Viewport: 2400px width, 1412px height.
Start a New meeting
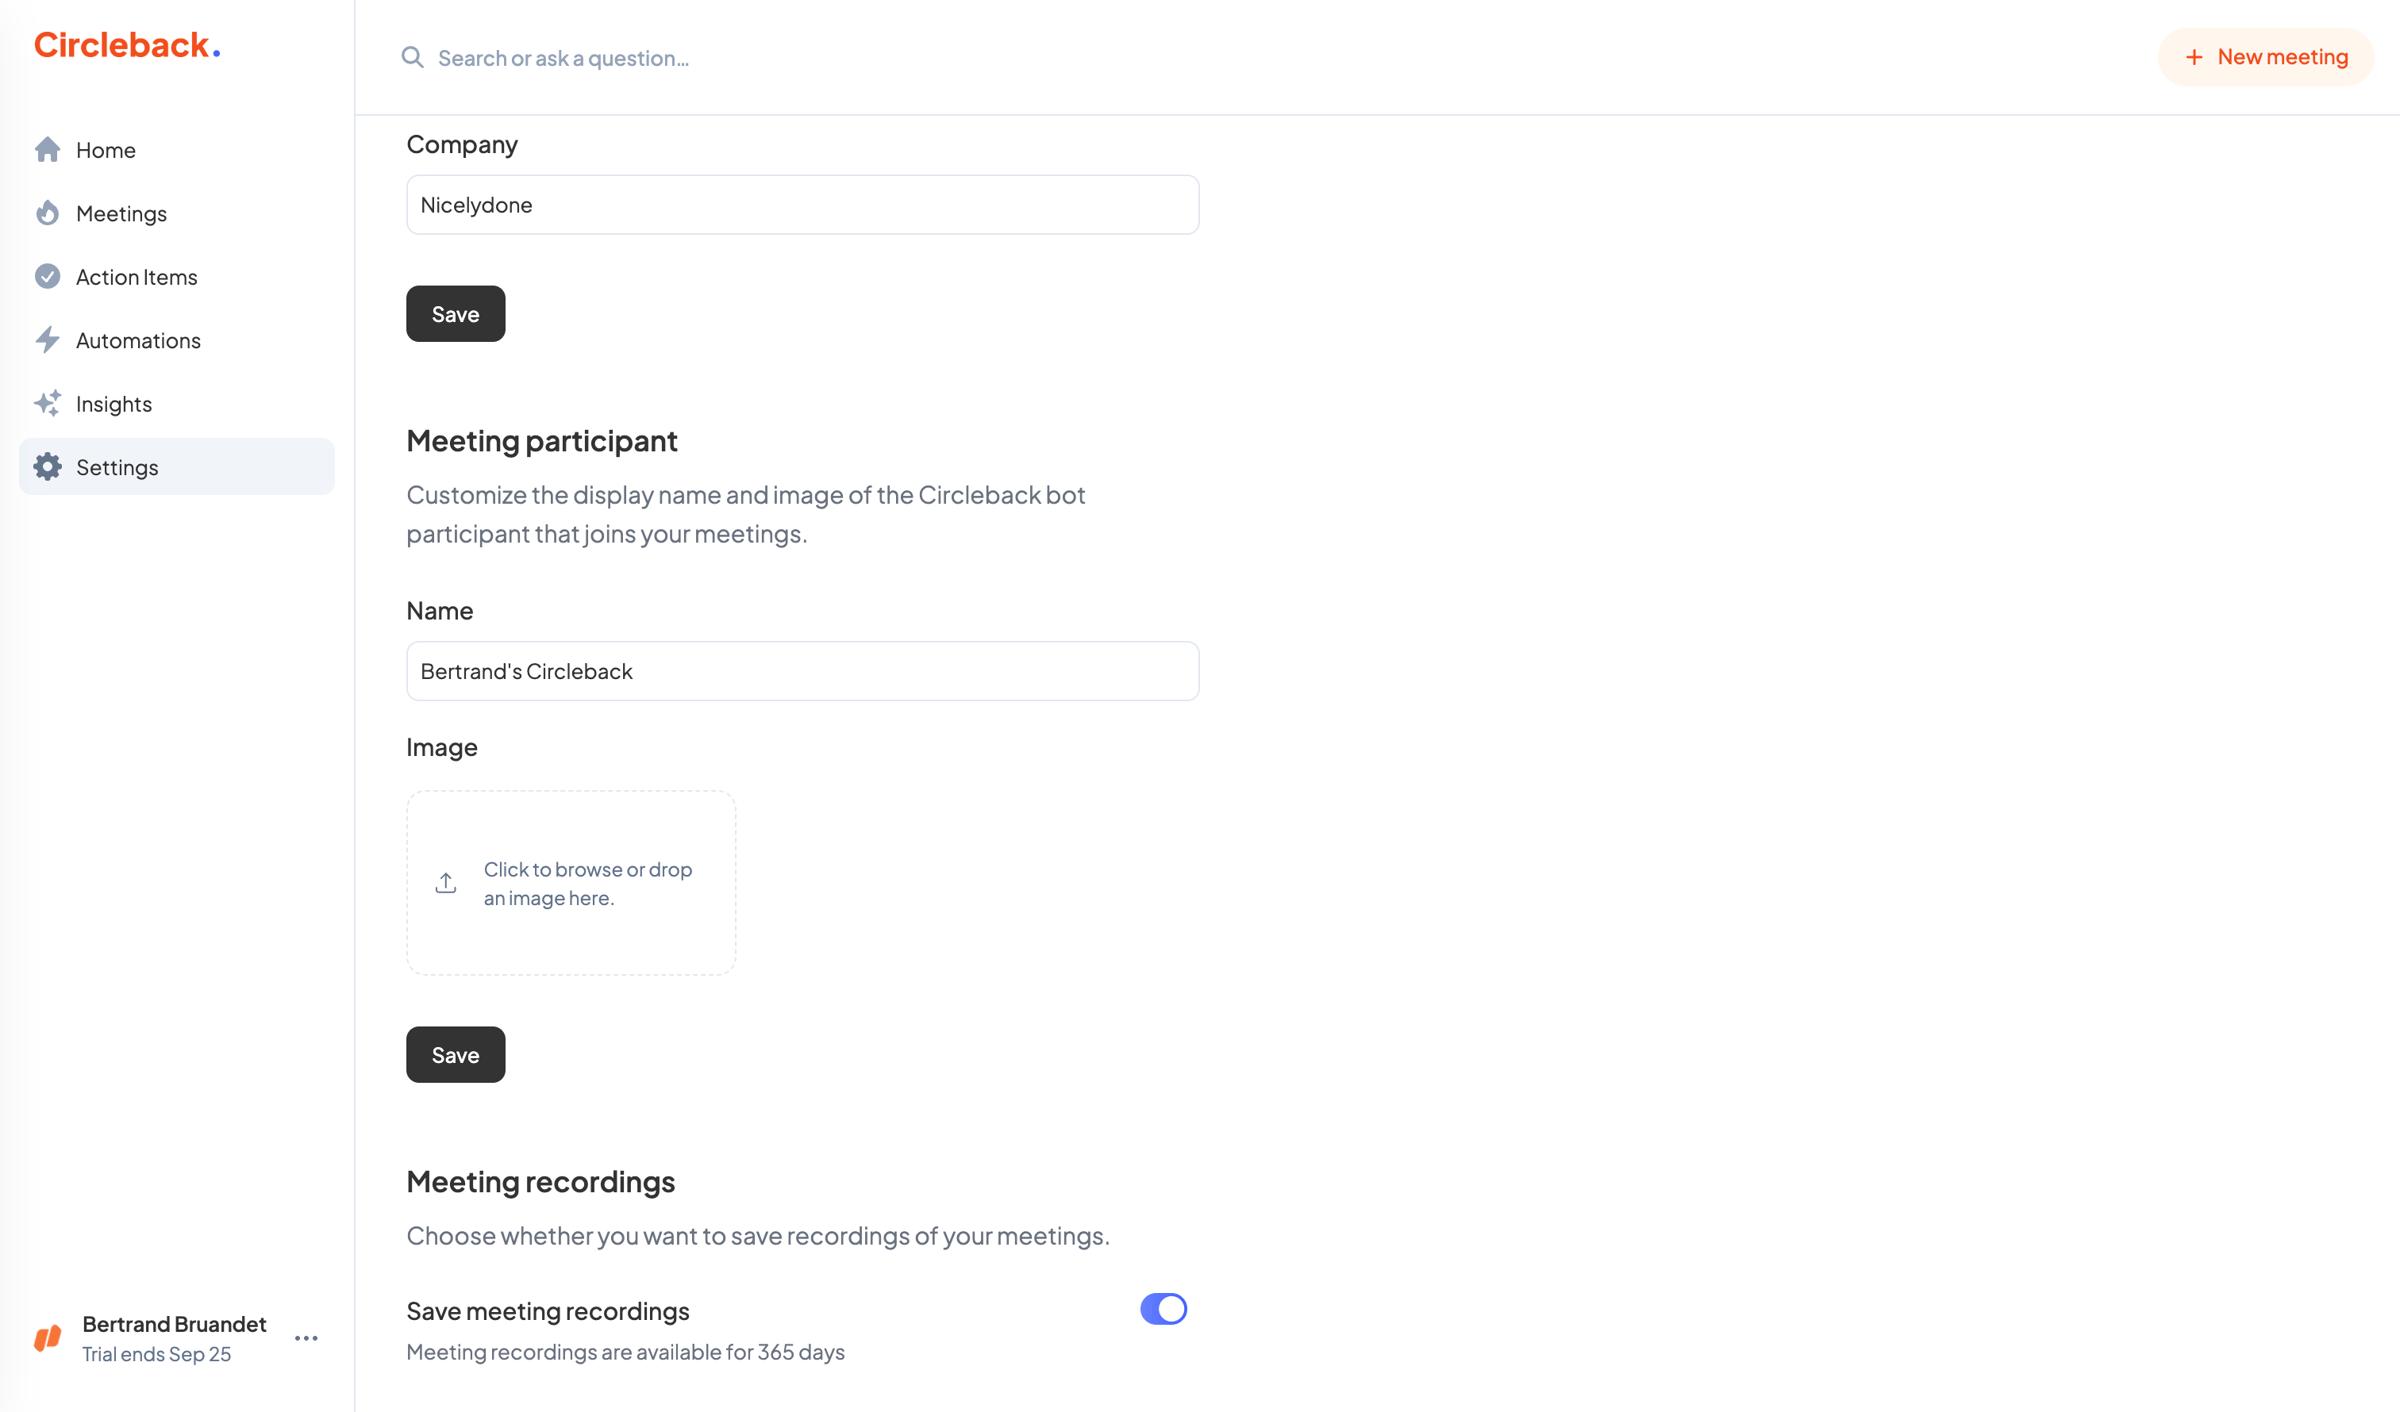[2265, 57]
